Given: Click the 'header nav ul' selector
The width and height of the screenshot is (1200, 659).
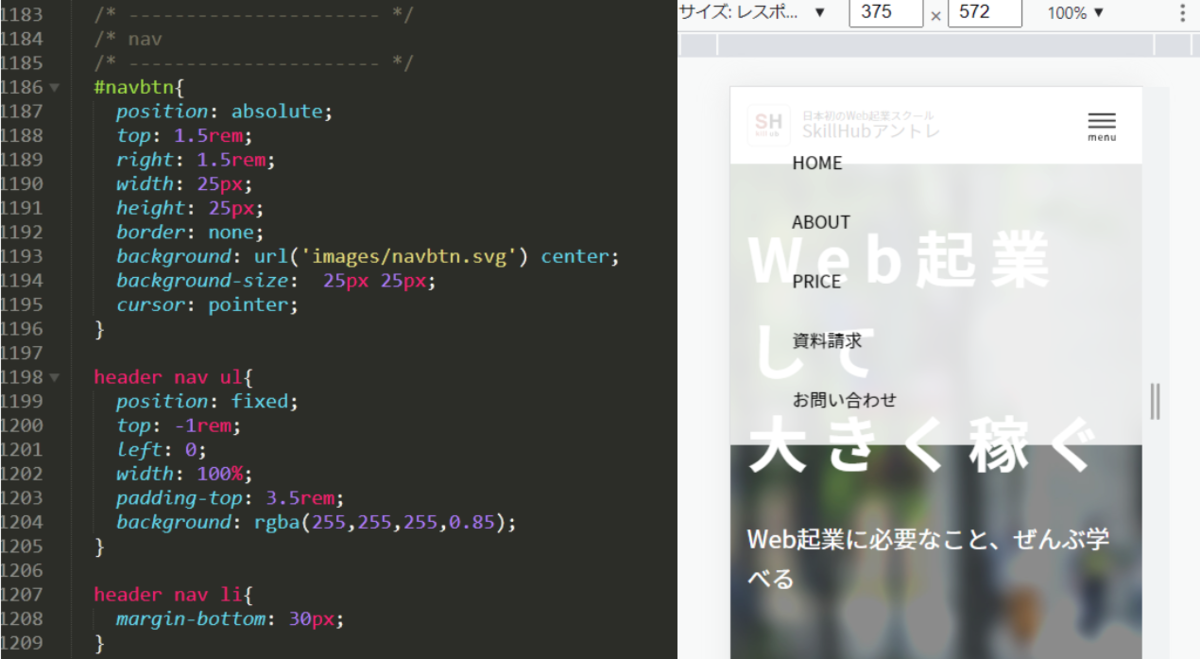Looking at the screenshot, I should tap(168, 377).
